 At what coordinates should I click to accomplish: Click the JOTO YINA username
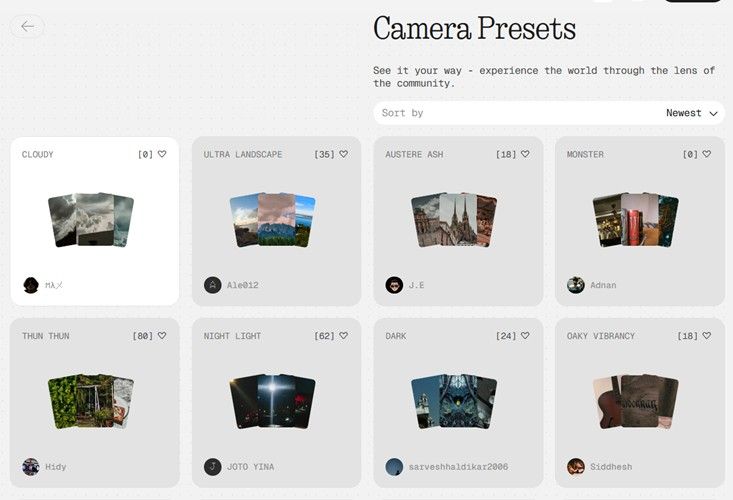click(251, 467)
